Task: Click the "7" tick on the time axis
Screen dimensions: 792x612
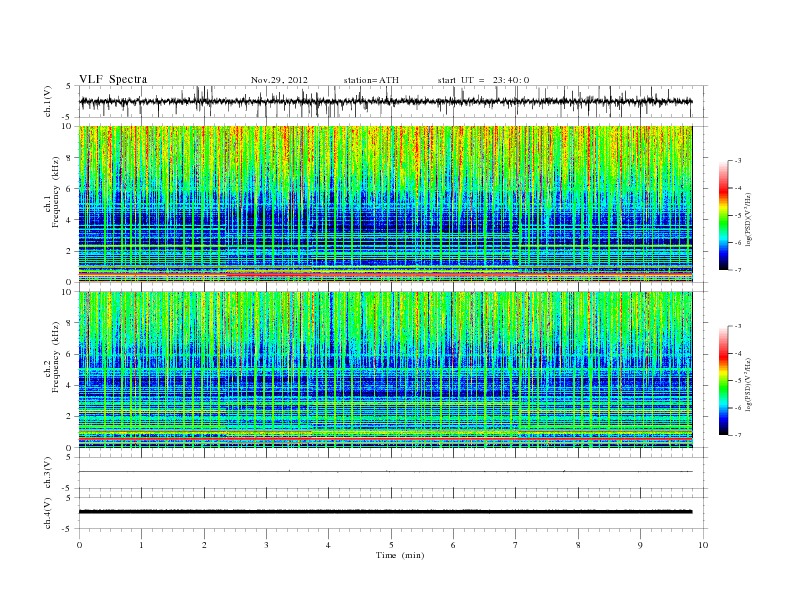Action: [516, 545]
